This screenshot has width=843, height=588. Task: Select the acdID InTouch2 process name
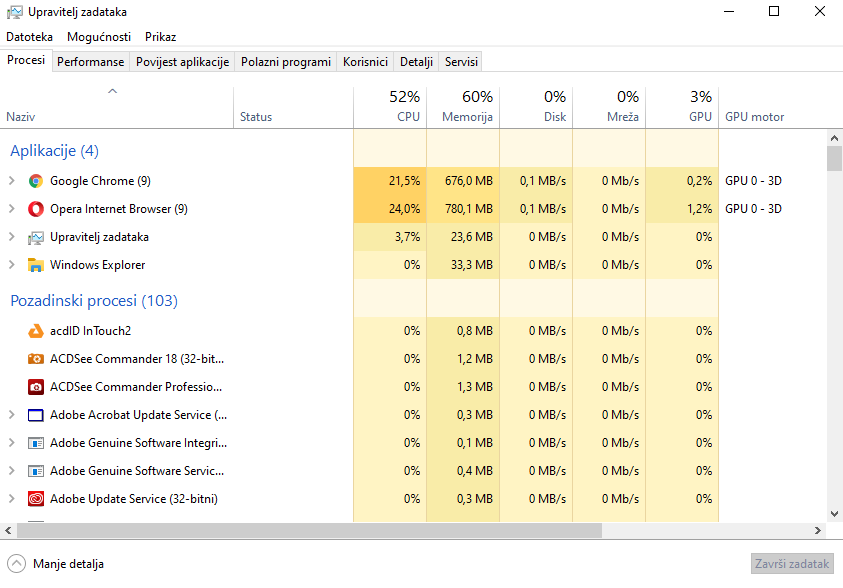(90, 331)
